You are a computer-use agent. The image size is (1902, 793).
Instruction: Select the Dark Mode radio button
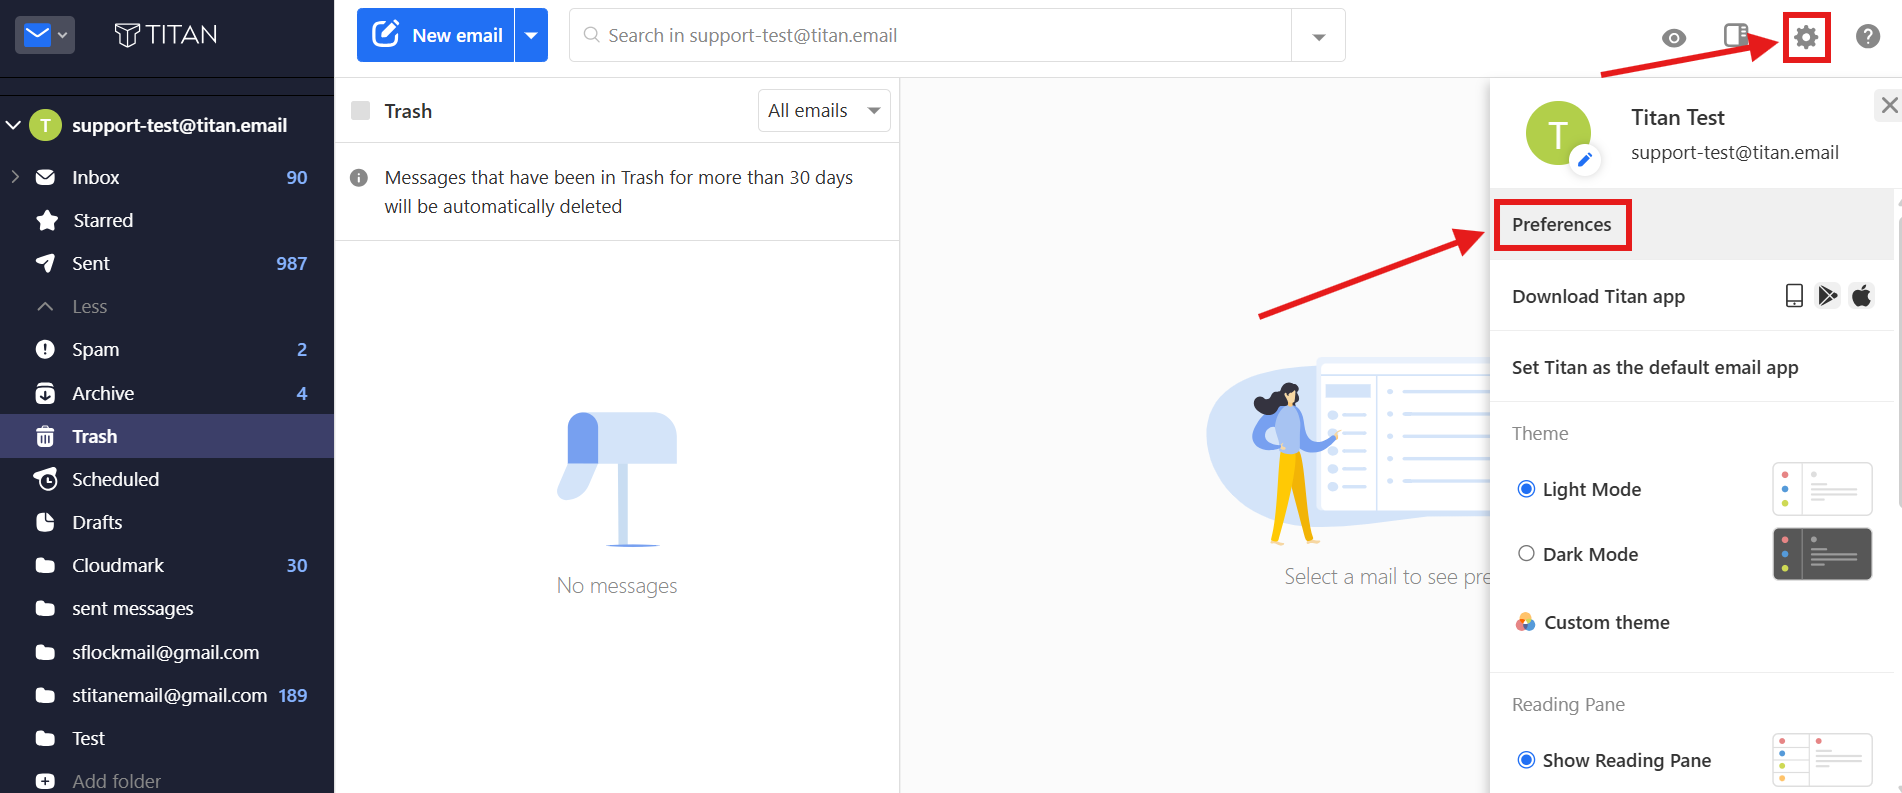click(x=1526, y=554)
